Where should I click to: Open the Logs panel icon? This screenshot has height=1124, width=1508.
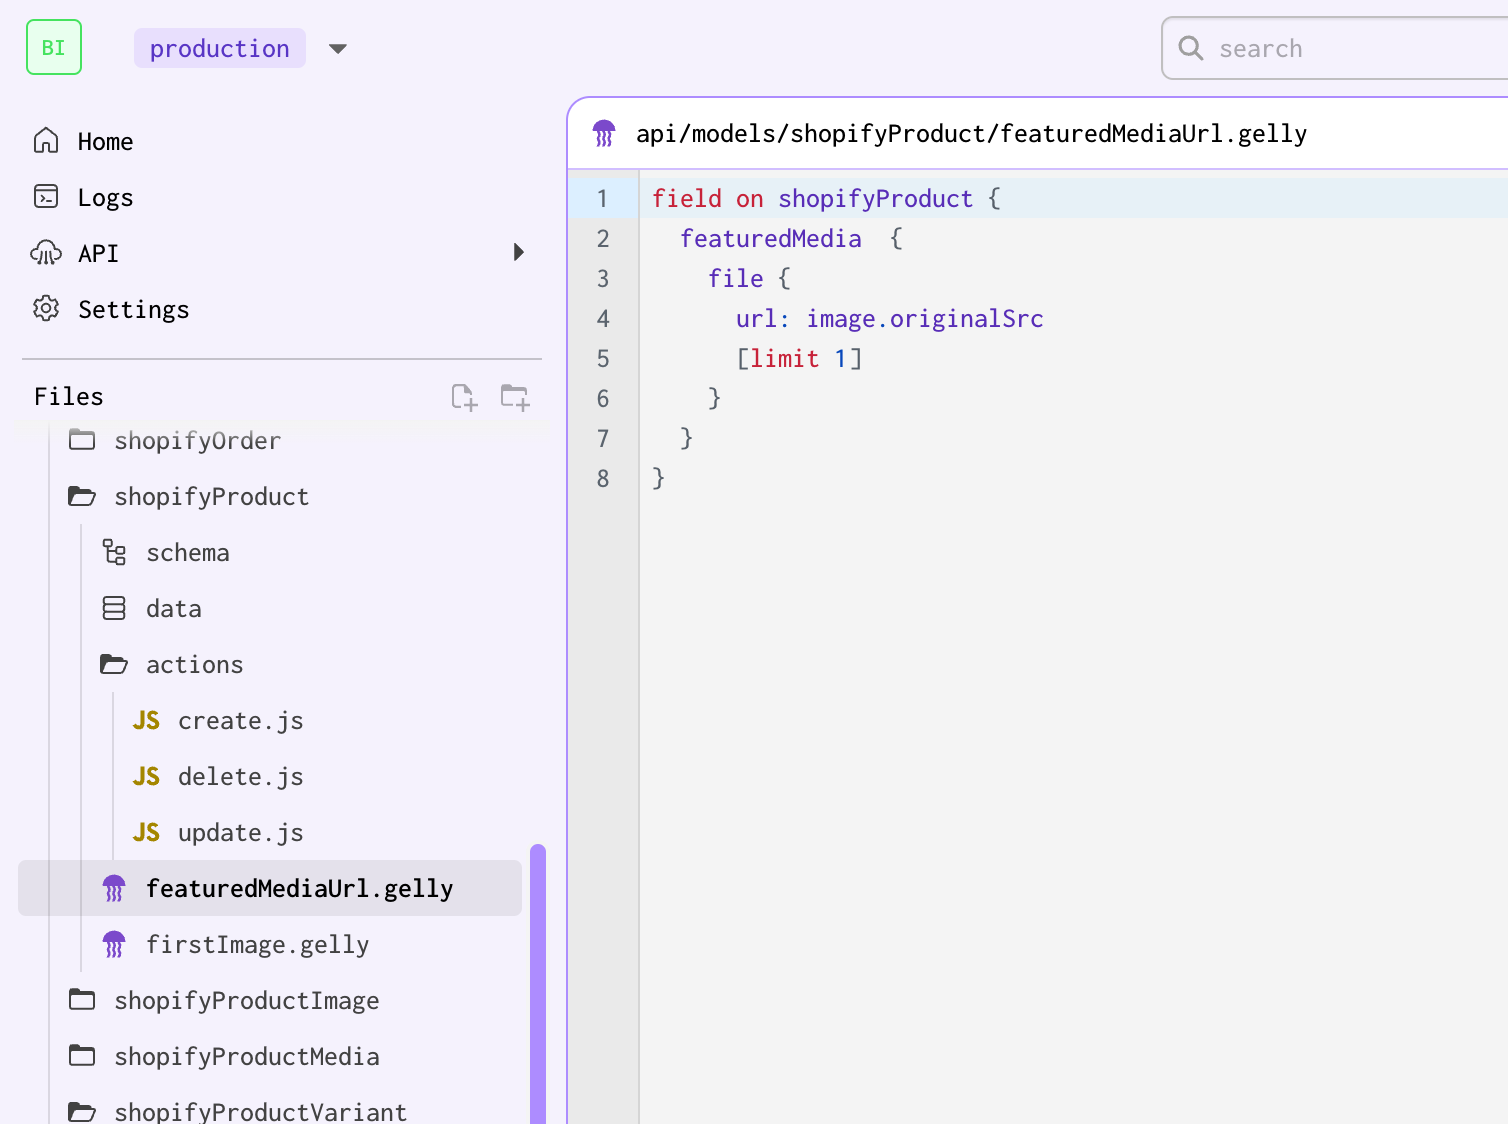(45, 197)
